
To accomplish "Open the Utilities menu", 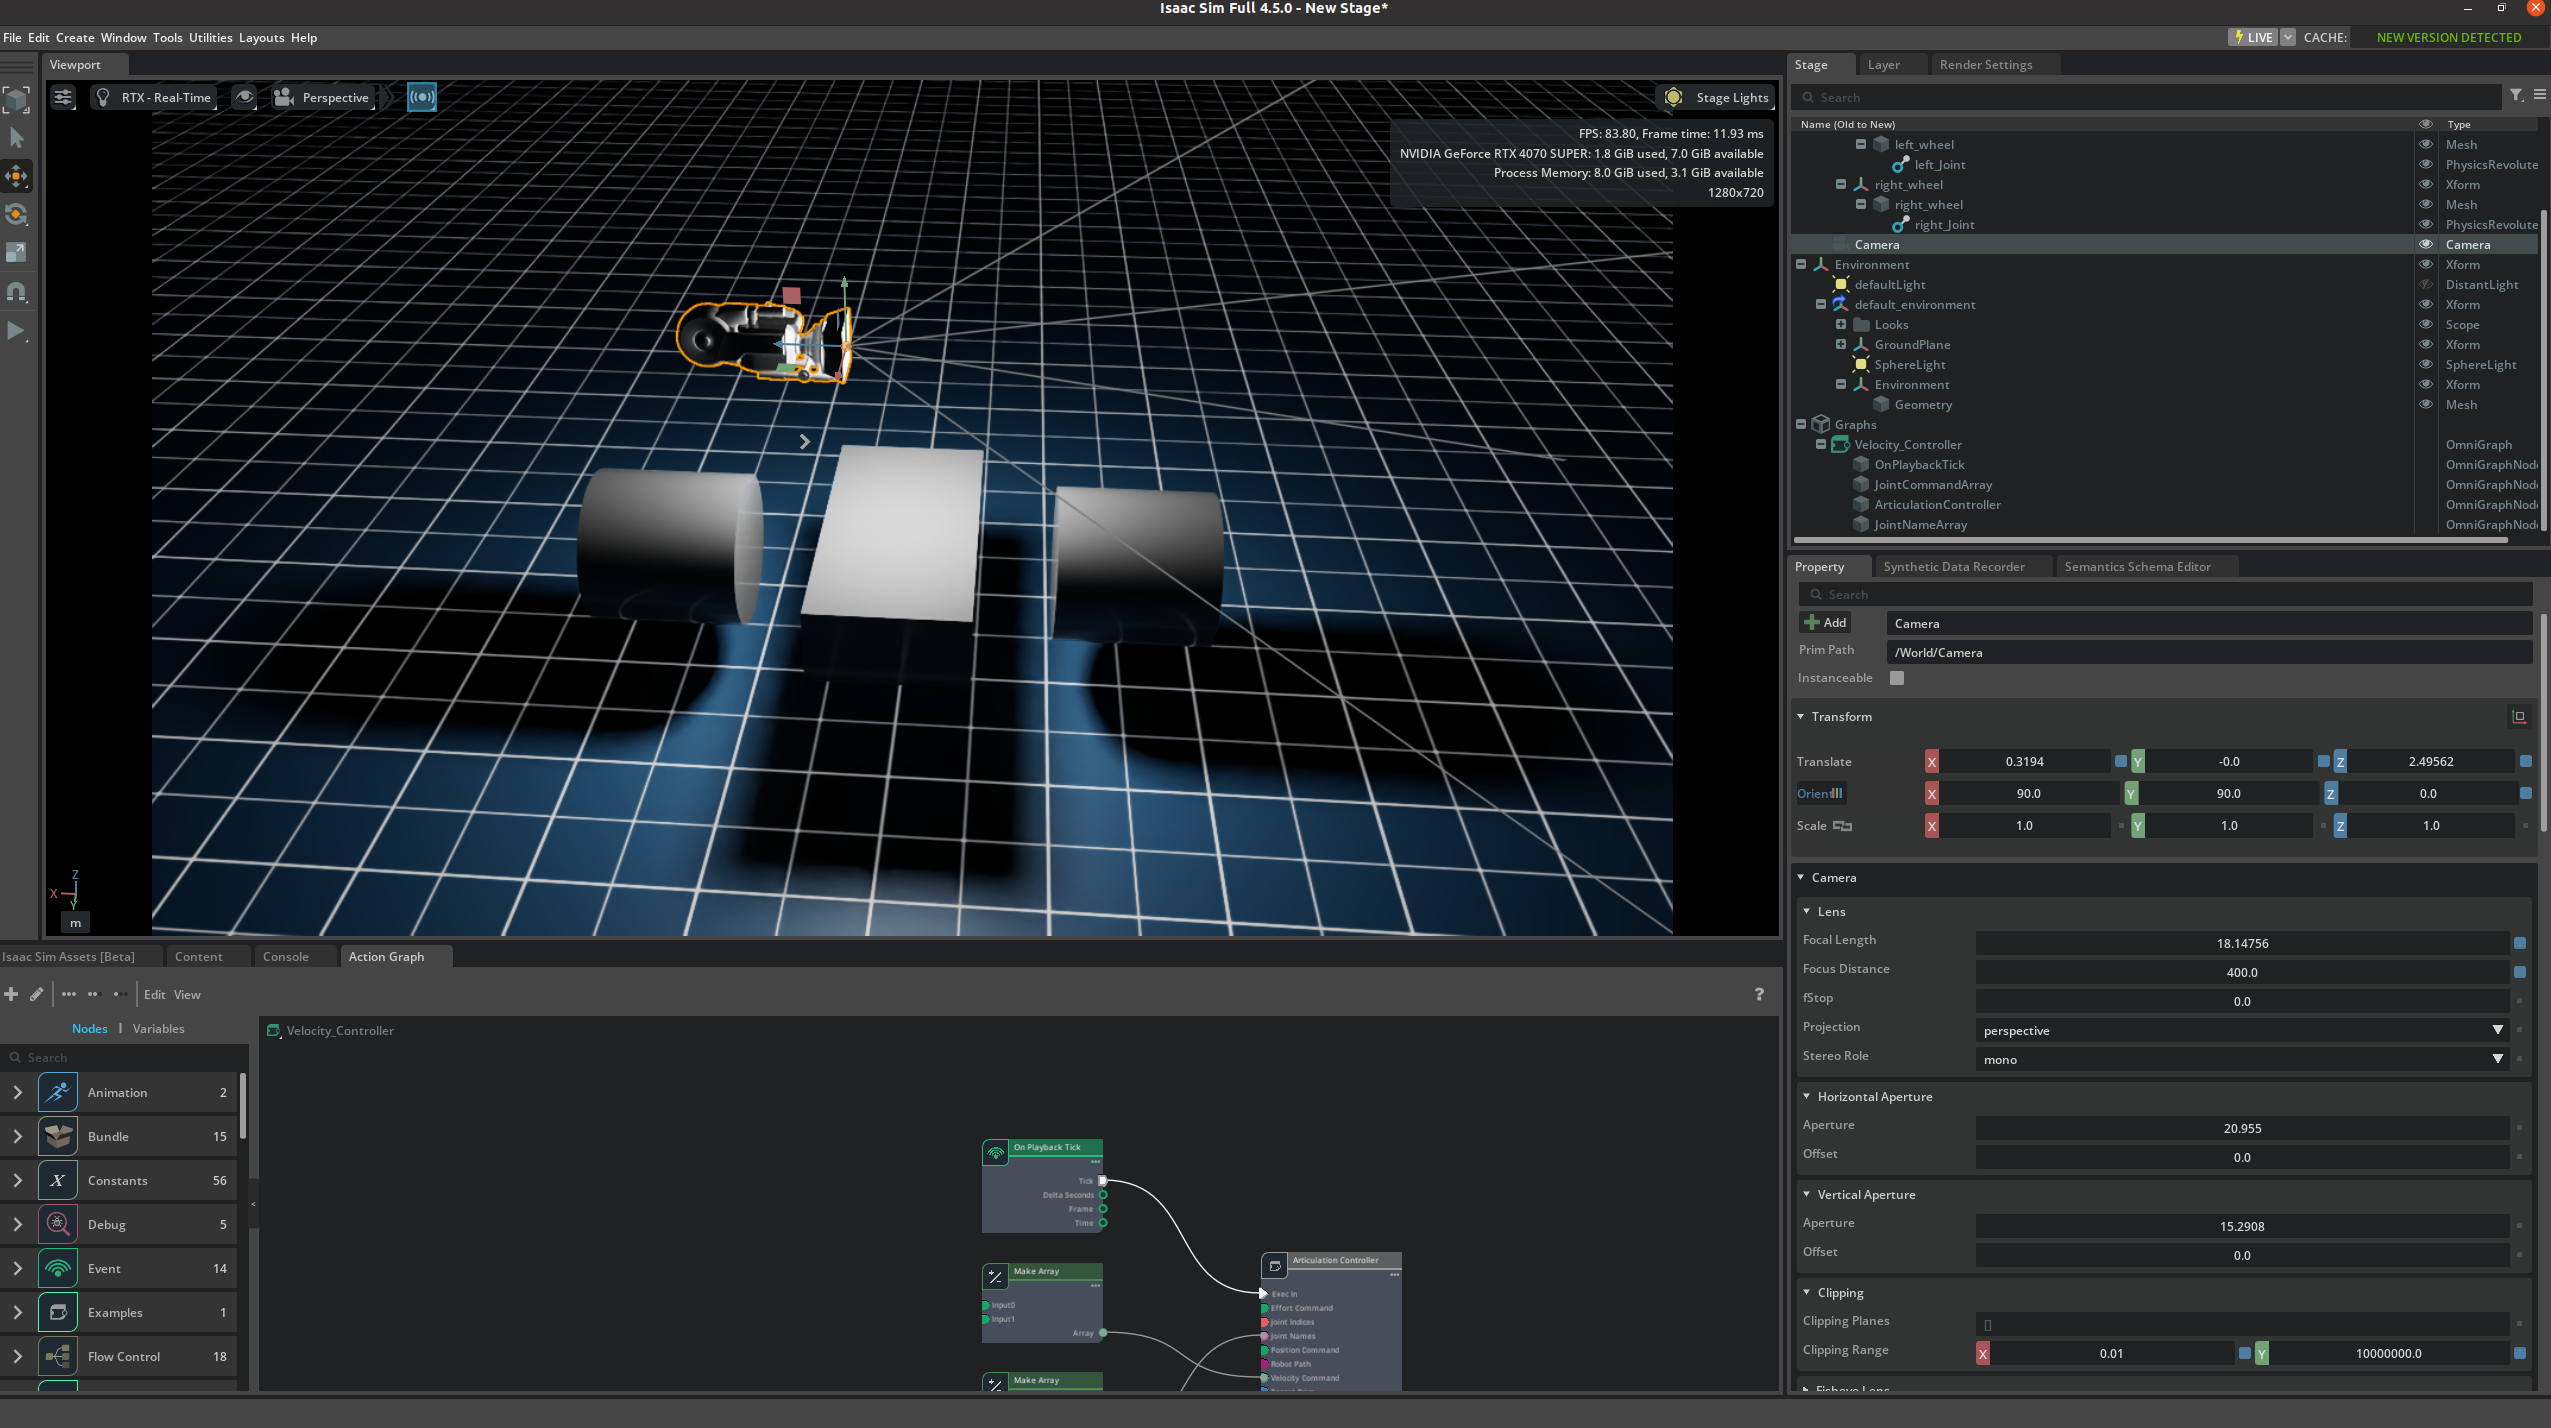I will 210,38.
